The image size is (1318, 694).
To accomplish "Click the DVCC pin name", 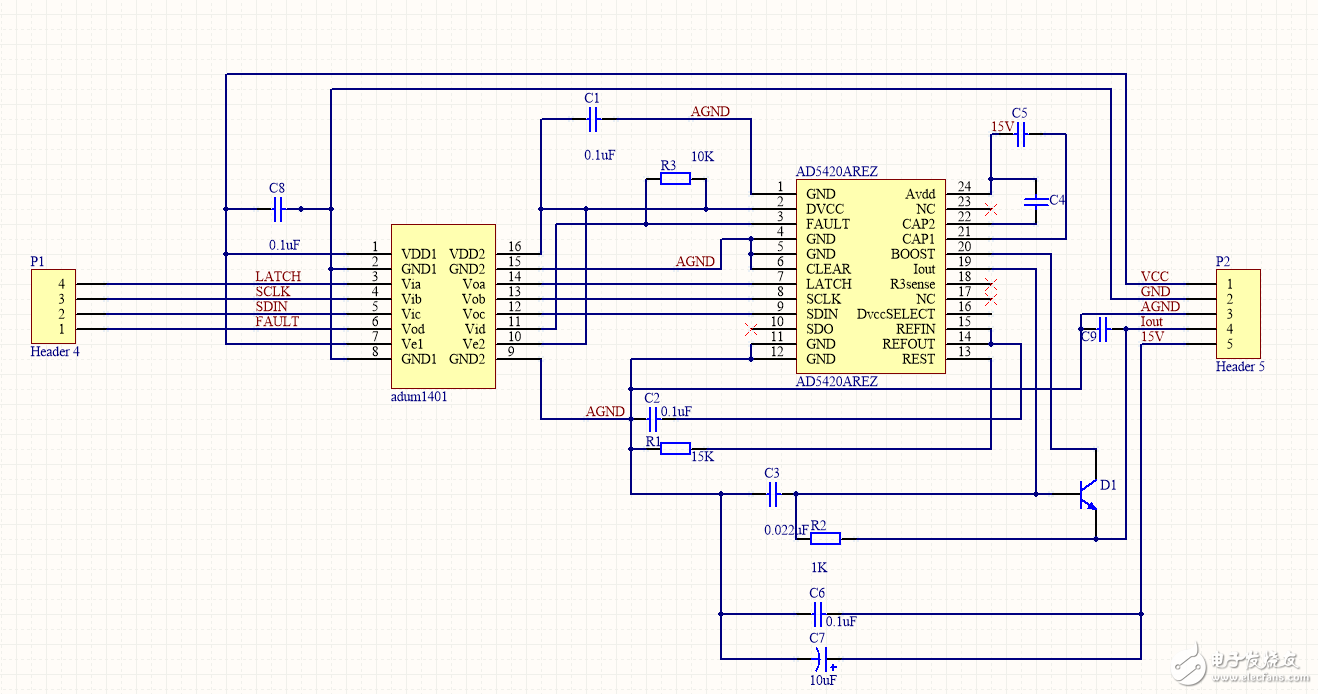I will click(825, 209).
